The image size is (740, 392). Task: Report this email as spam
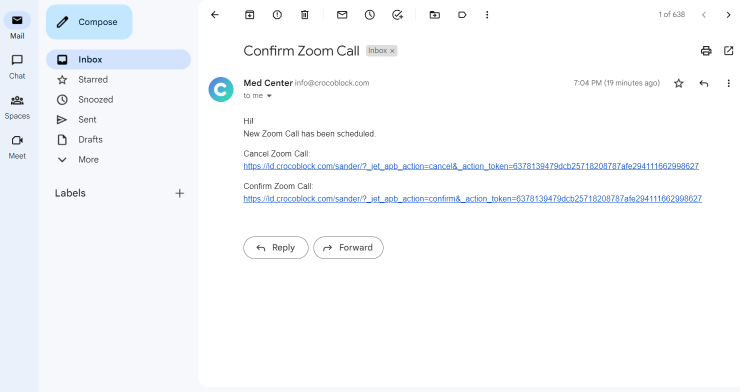click(x=277, y=15)
